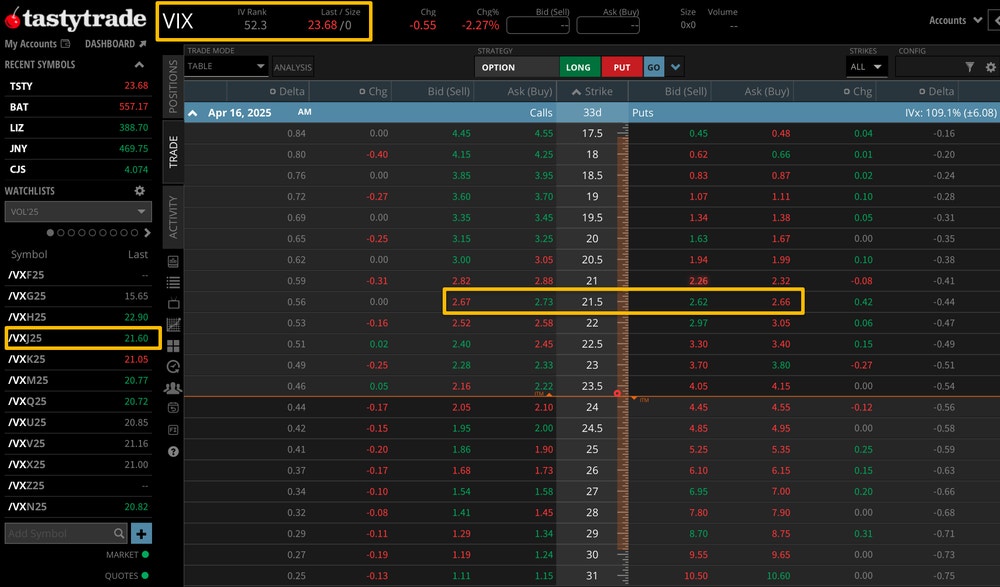Open the TRADE MODE table dropdown
Viewport: 1000px width, 587px height.
pos(226,65)
